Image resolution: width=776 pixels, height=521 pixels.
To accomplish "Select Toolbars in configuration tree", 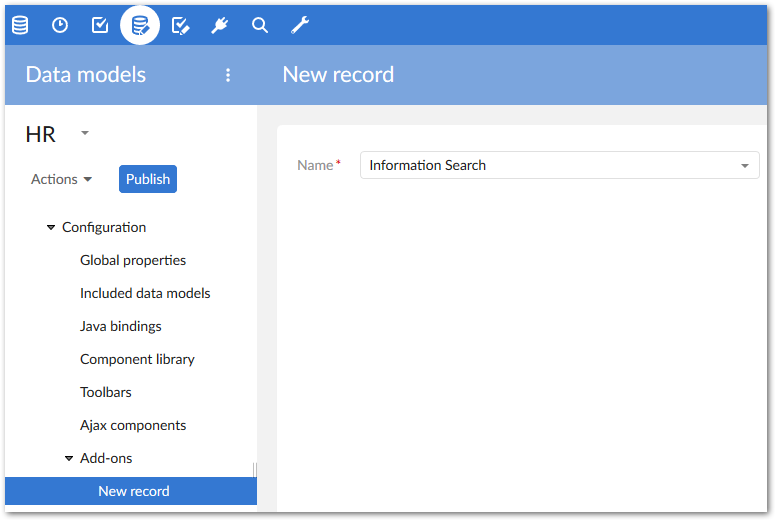I will [105, 392].
